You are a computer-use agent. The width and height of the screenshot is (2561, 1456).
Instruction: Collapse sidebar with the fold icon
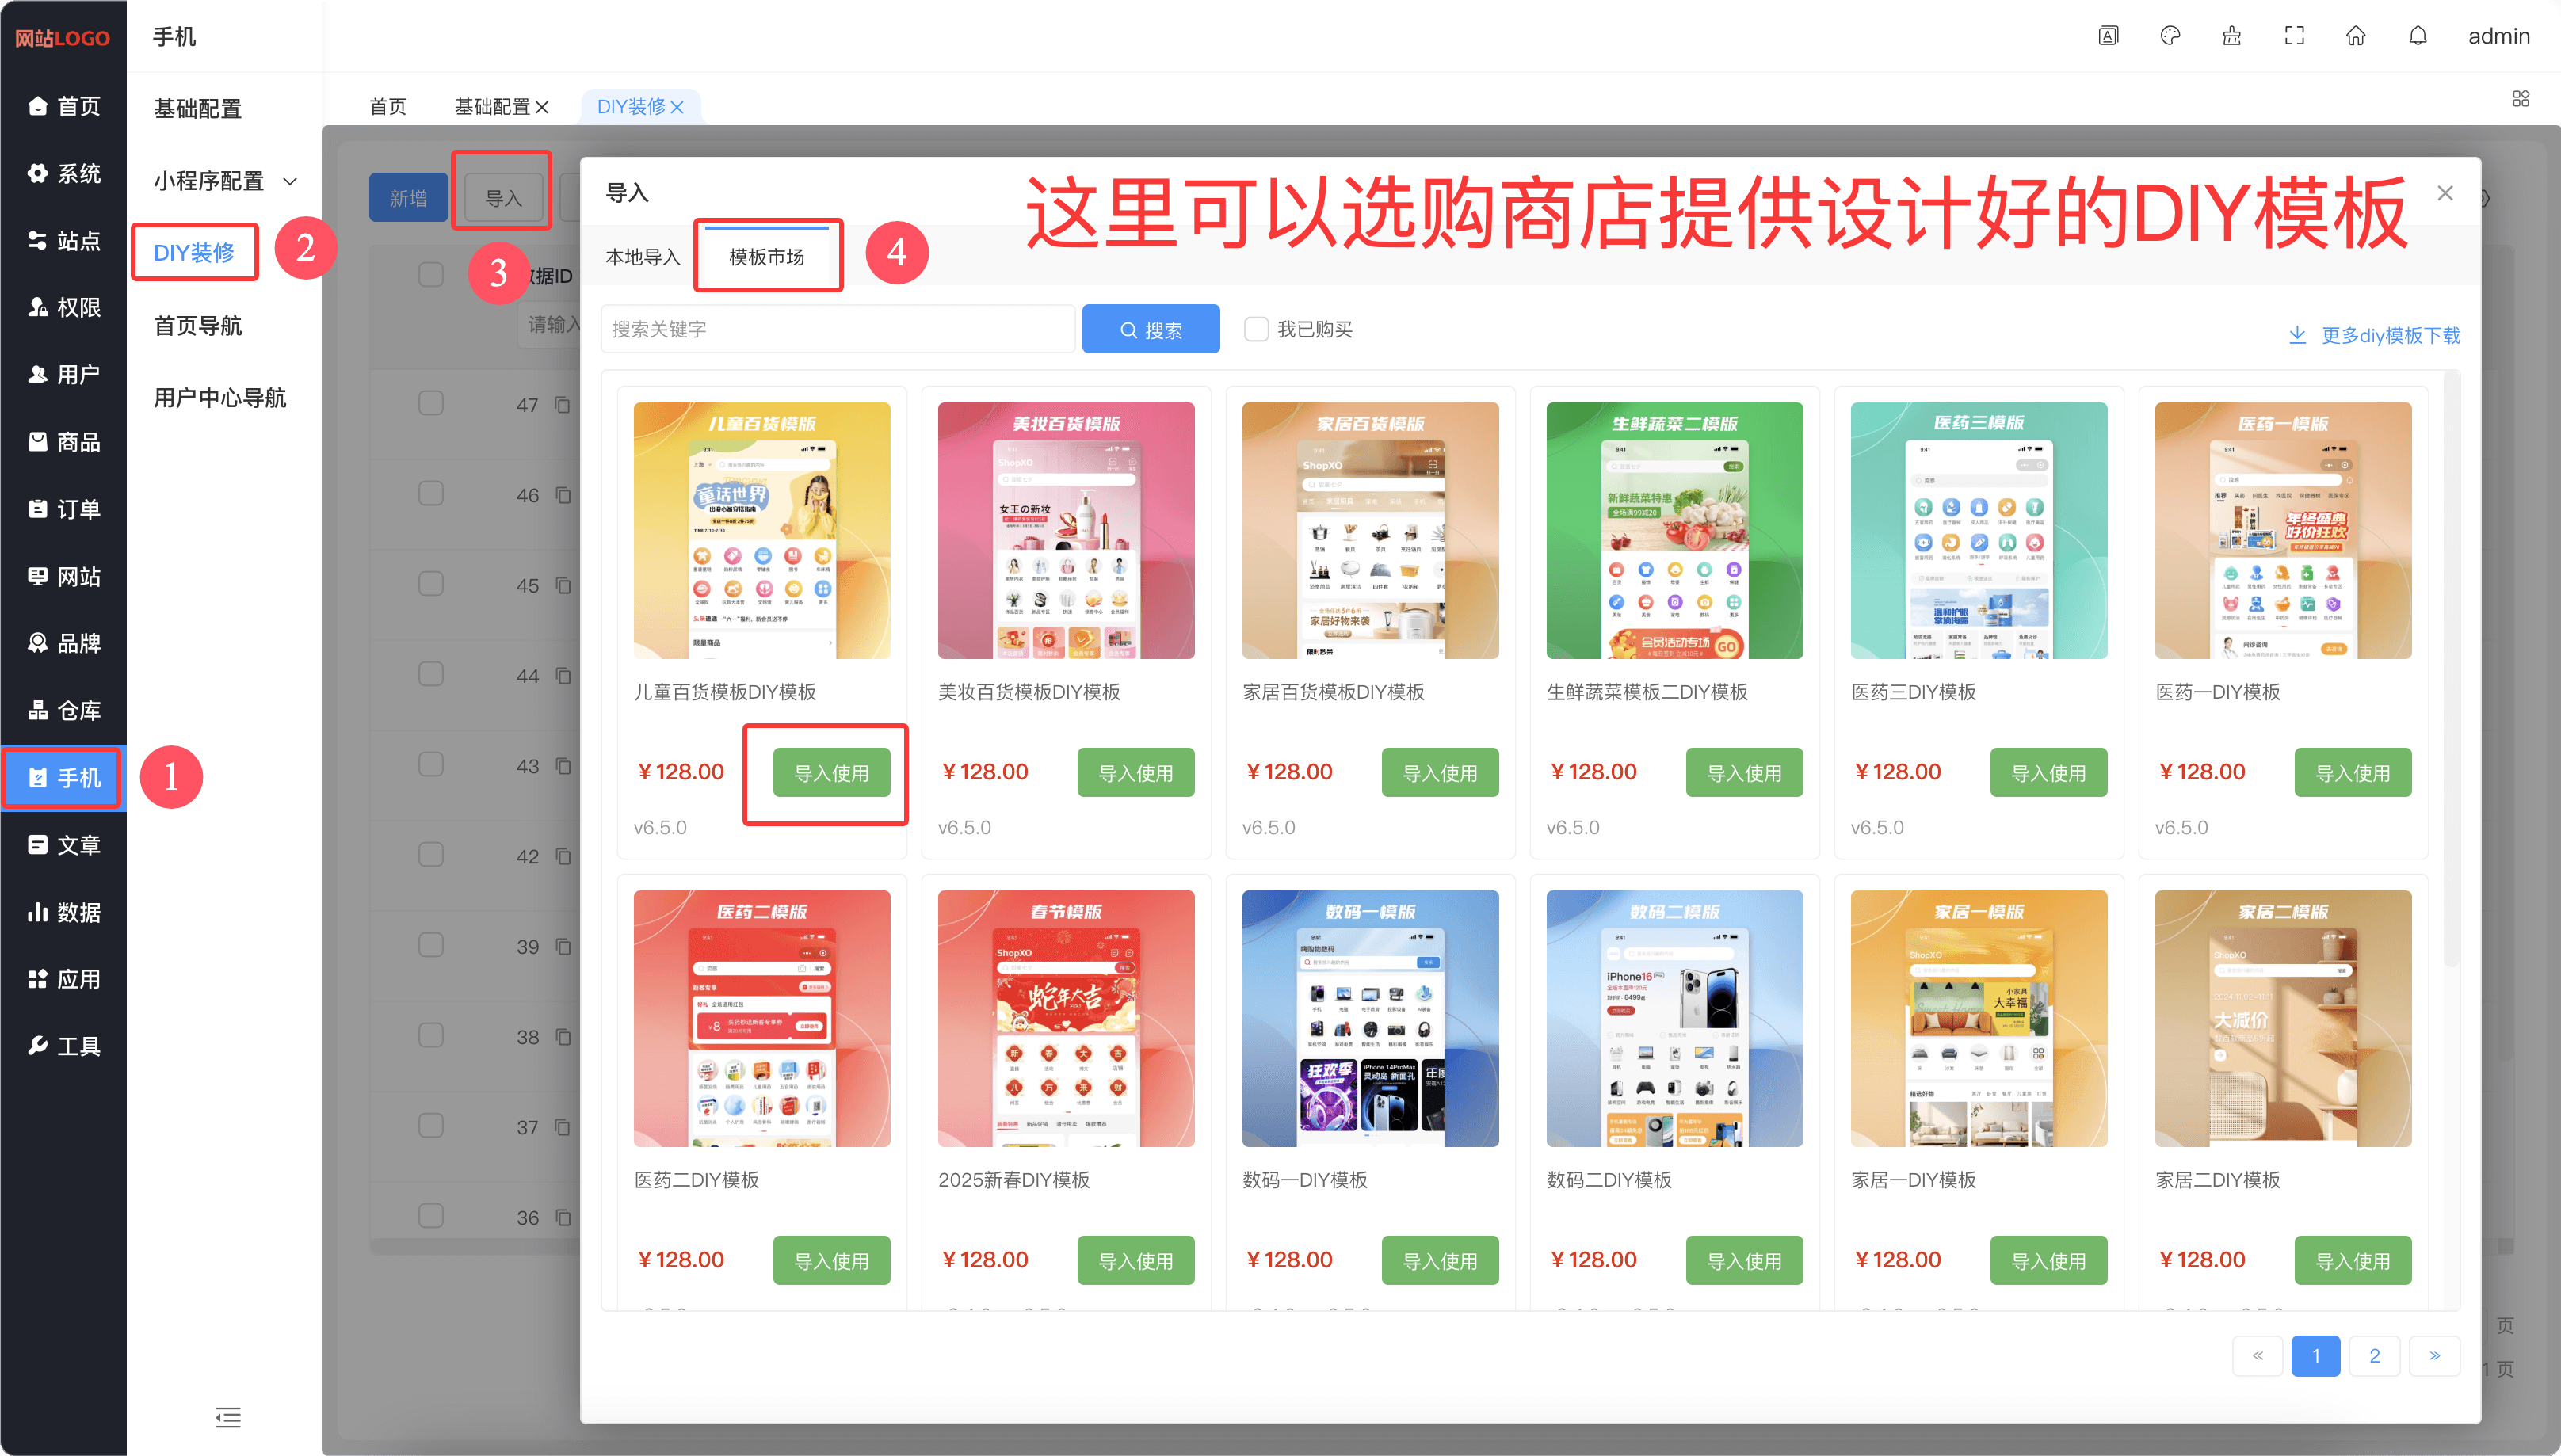pos(228,1417)
